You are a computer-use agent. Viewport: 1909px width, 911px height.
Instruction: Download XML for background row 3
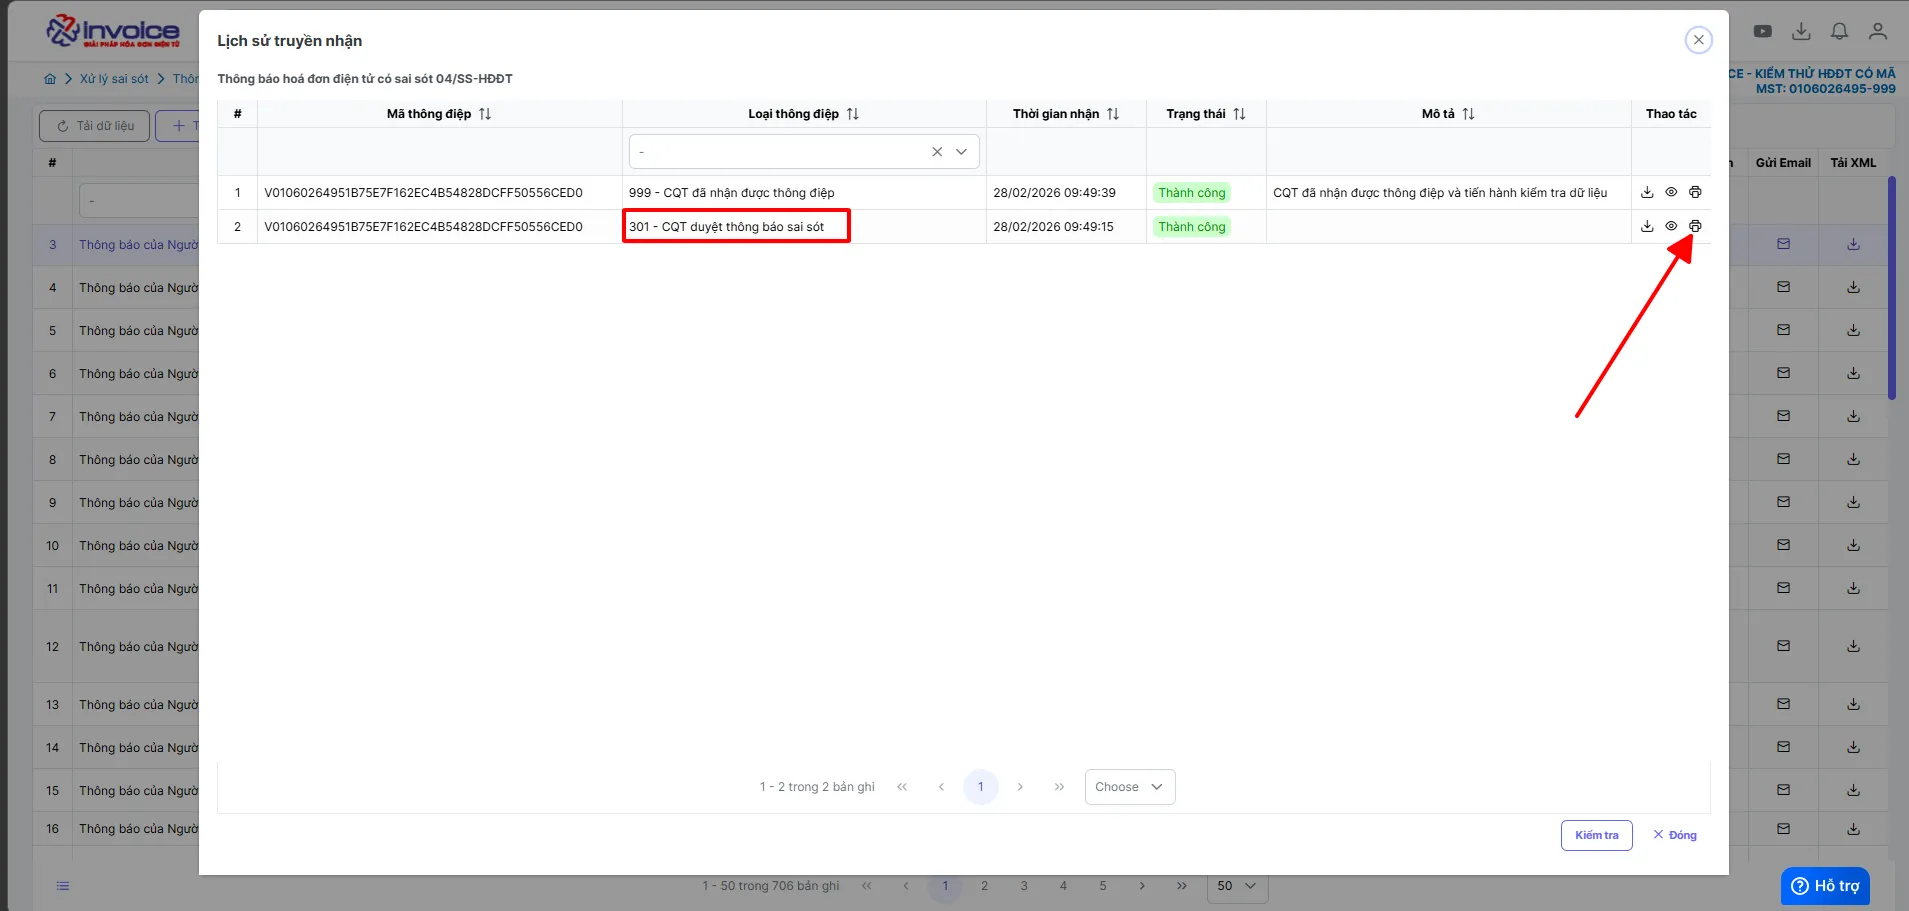pos(1853,244)
